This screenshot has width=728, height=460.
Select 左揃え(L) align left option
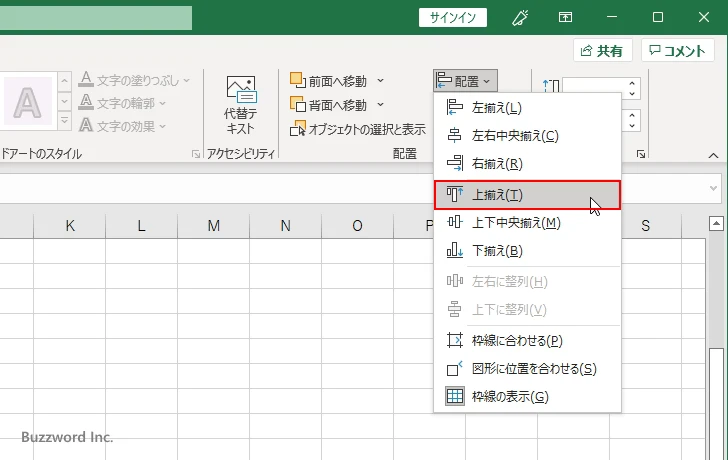[x=527, y=108]
